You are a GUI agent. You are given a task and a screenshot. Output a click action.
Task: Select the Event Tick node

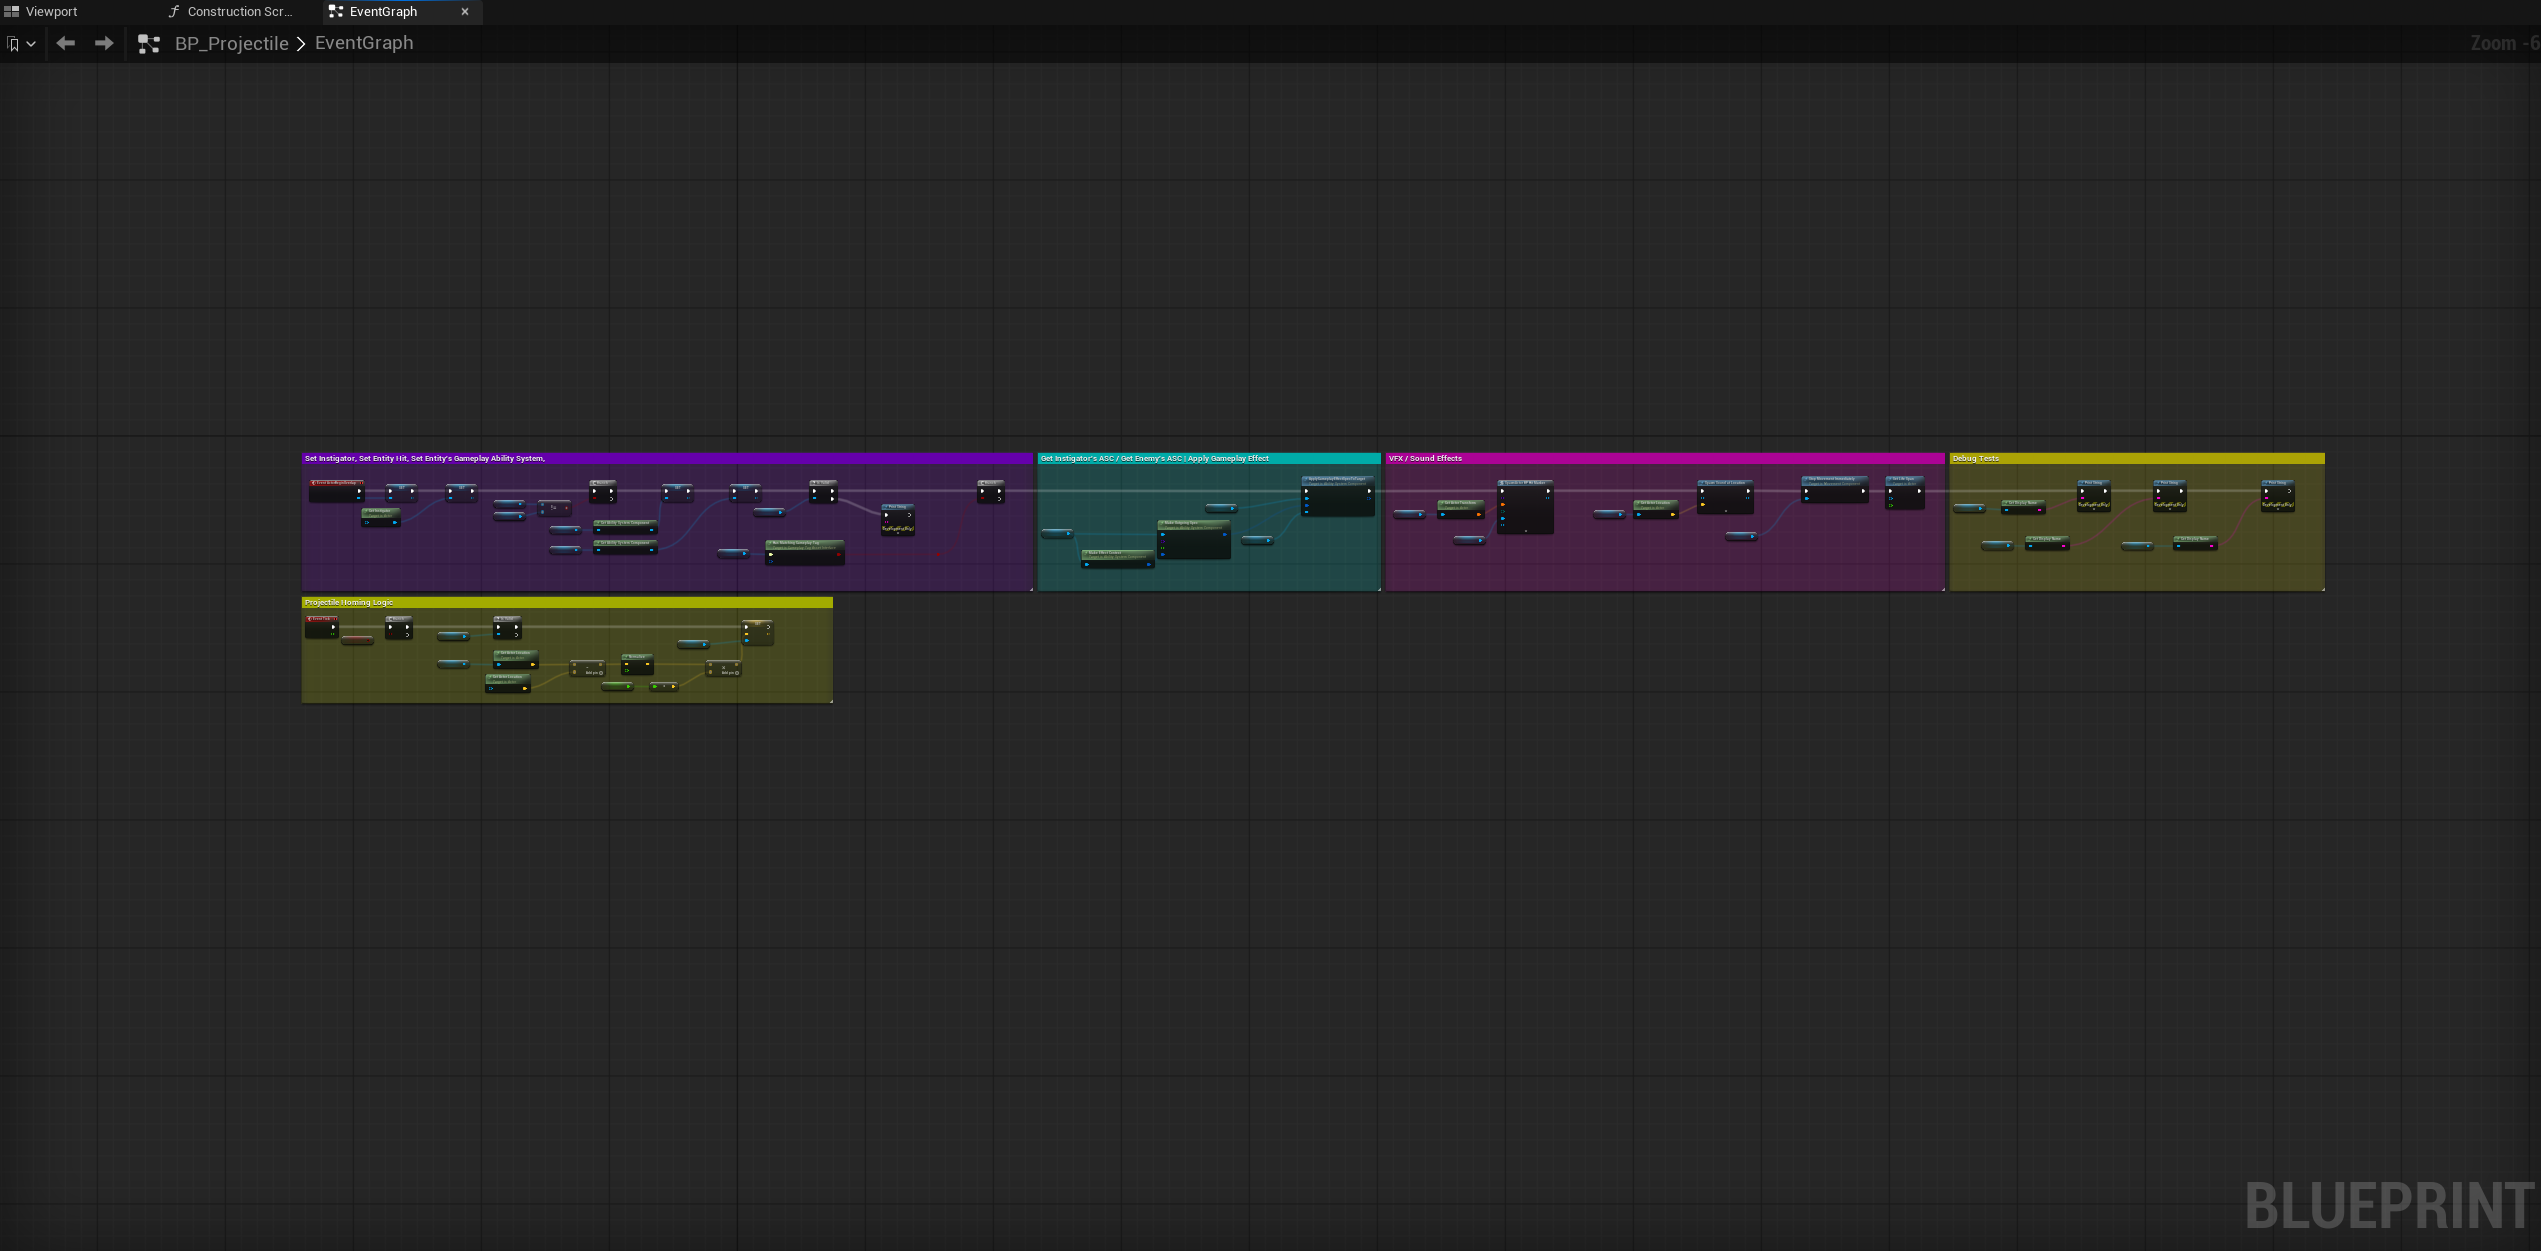point(322,626)
